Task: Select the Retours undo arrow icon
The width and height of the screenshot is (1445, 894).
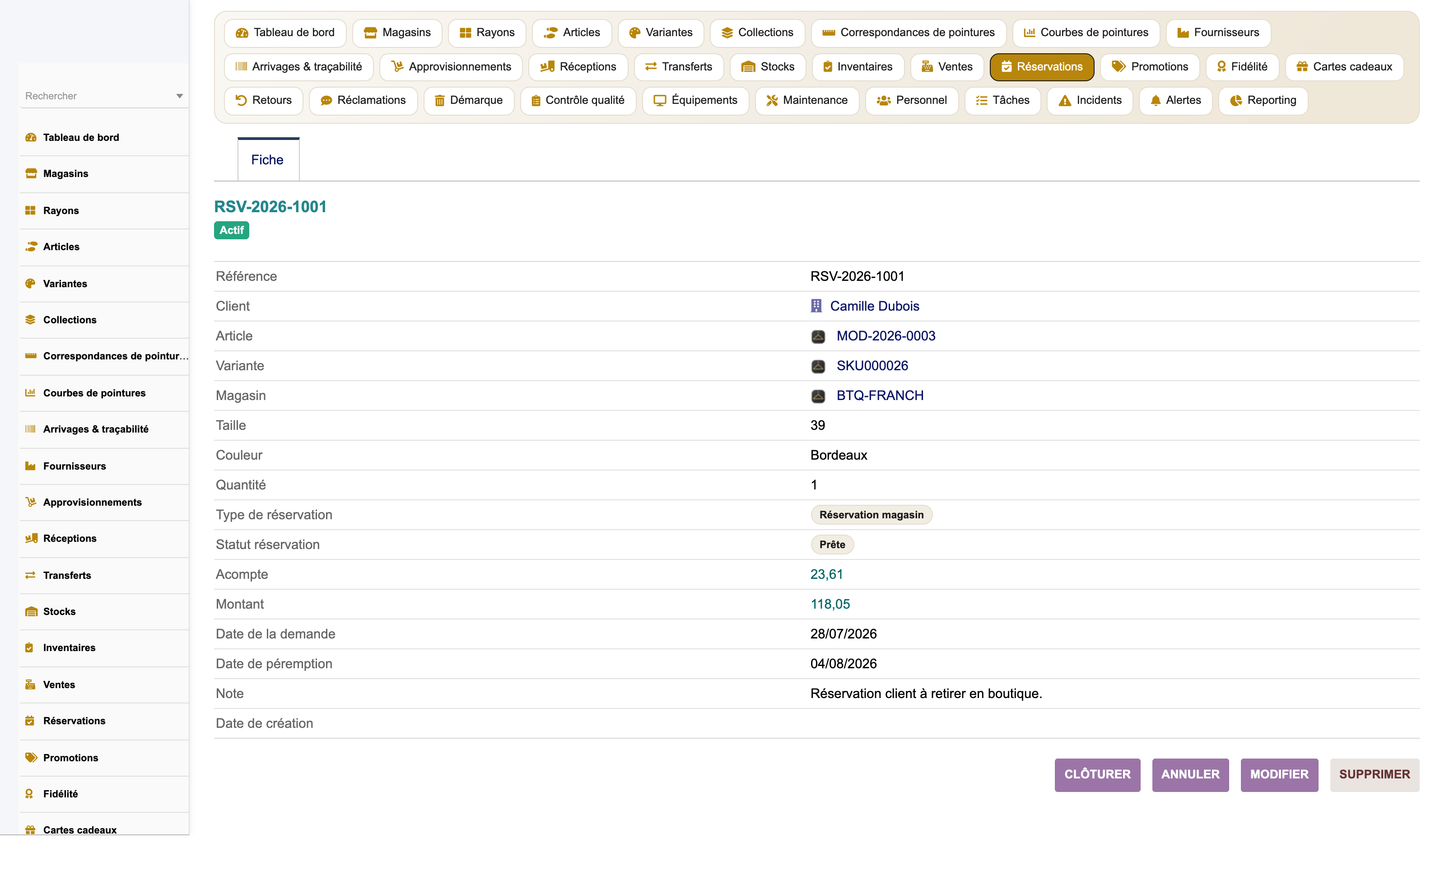Action: tap(241, 100)
